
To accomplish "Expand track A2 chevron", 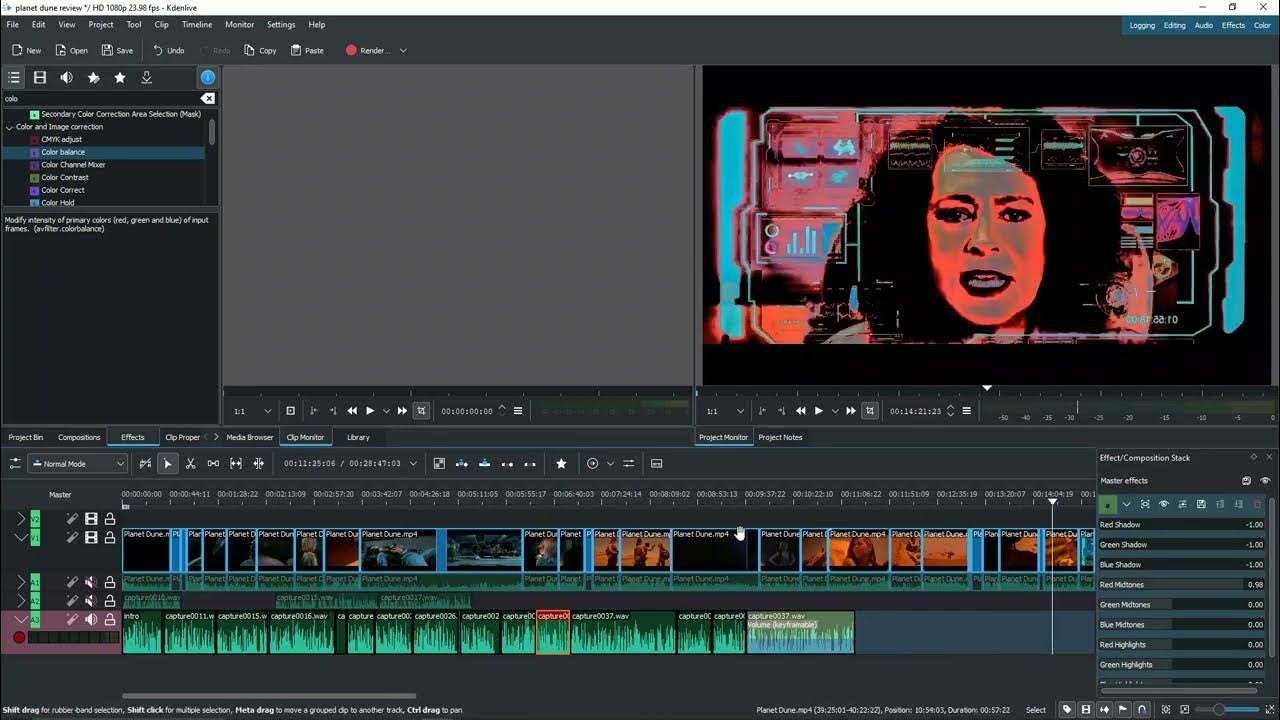I will click(21, 600).
